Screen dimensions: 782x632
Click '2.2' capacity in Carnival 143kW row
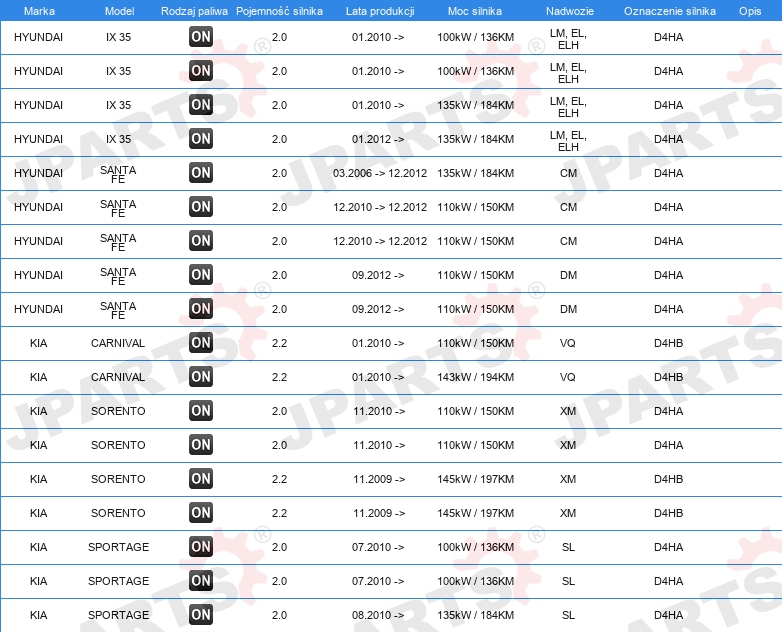(279, 377)
